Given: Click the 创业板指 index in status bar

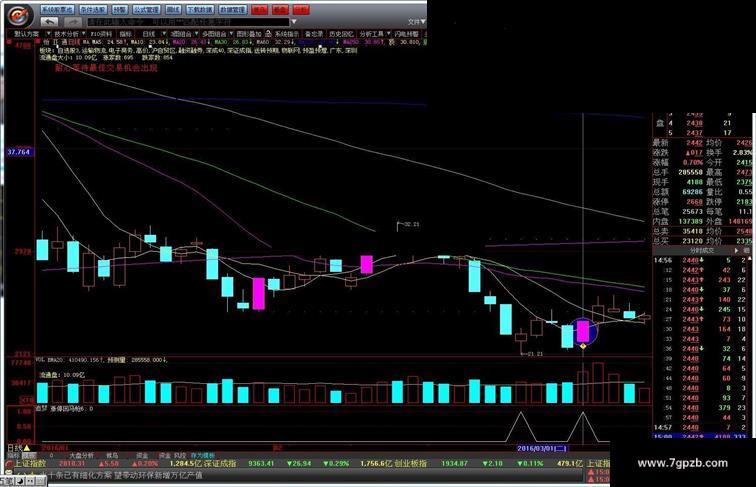Looking at the screenshot, I should [x=410, y=463].
